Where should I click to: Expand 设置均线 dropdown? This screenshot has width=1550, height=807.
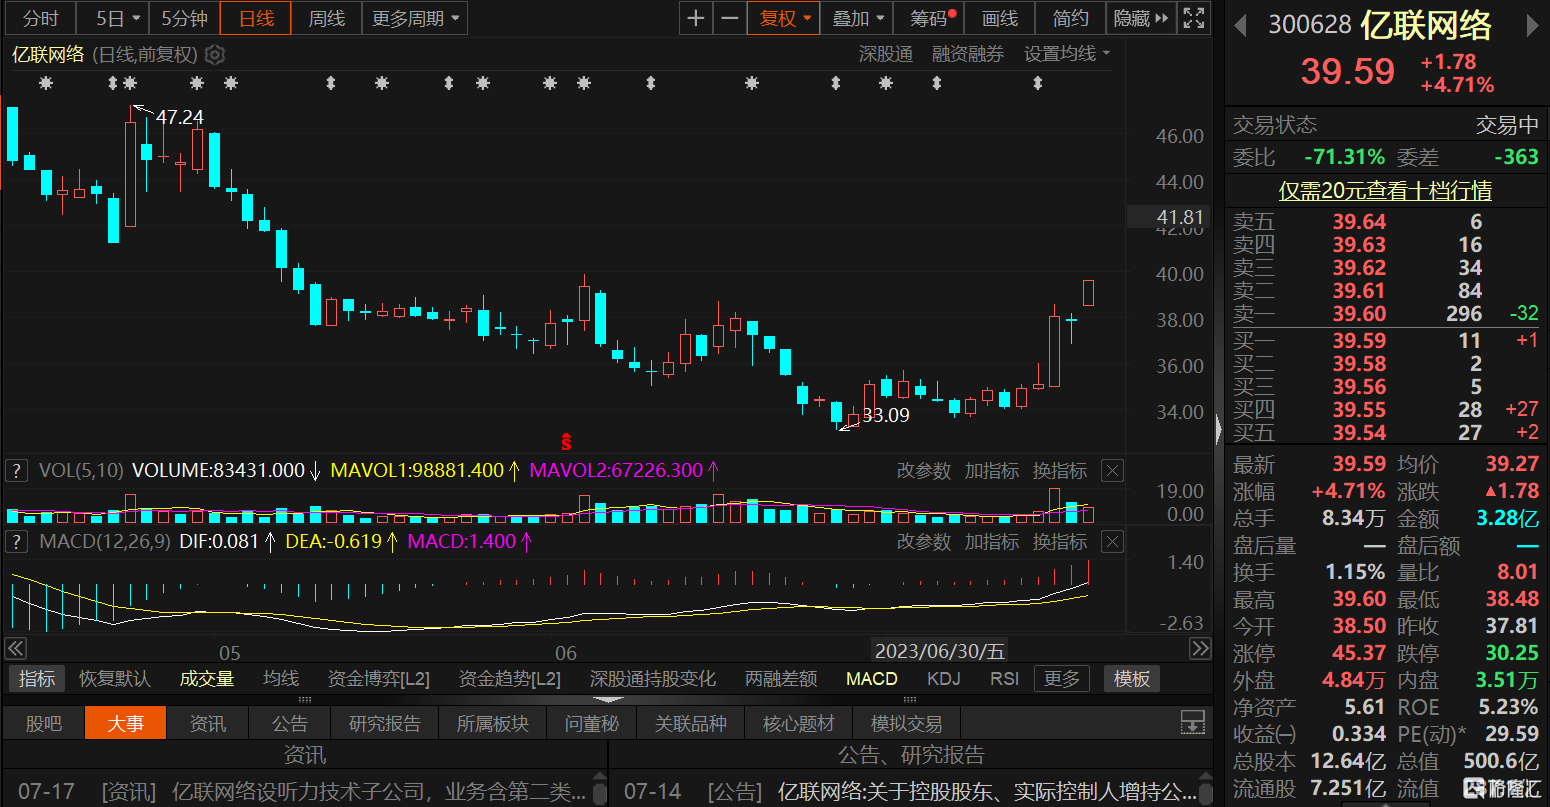click(x=1067, y=54)
